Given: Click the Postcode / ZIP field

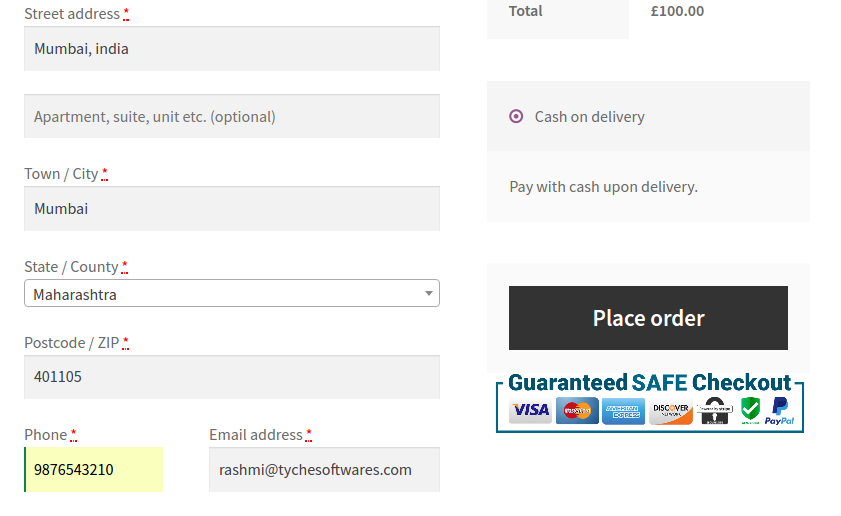Looking at the screenshot, I should point(232,377).
